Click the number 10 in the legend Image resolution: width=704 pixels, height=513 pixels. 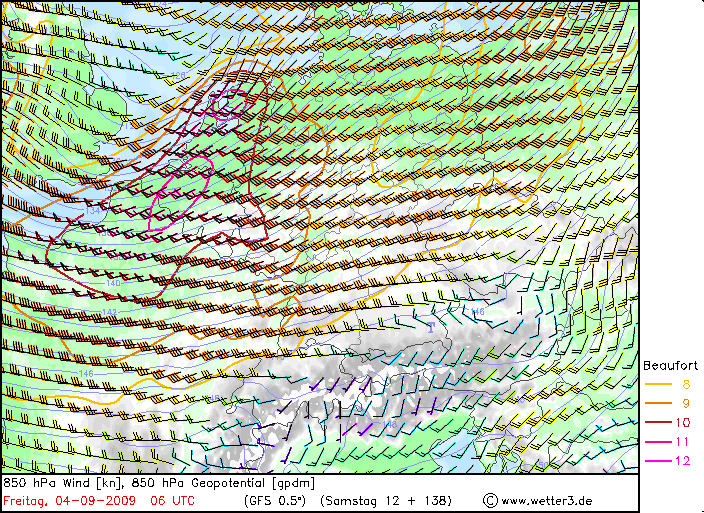[682, 422]
